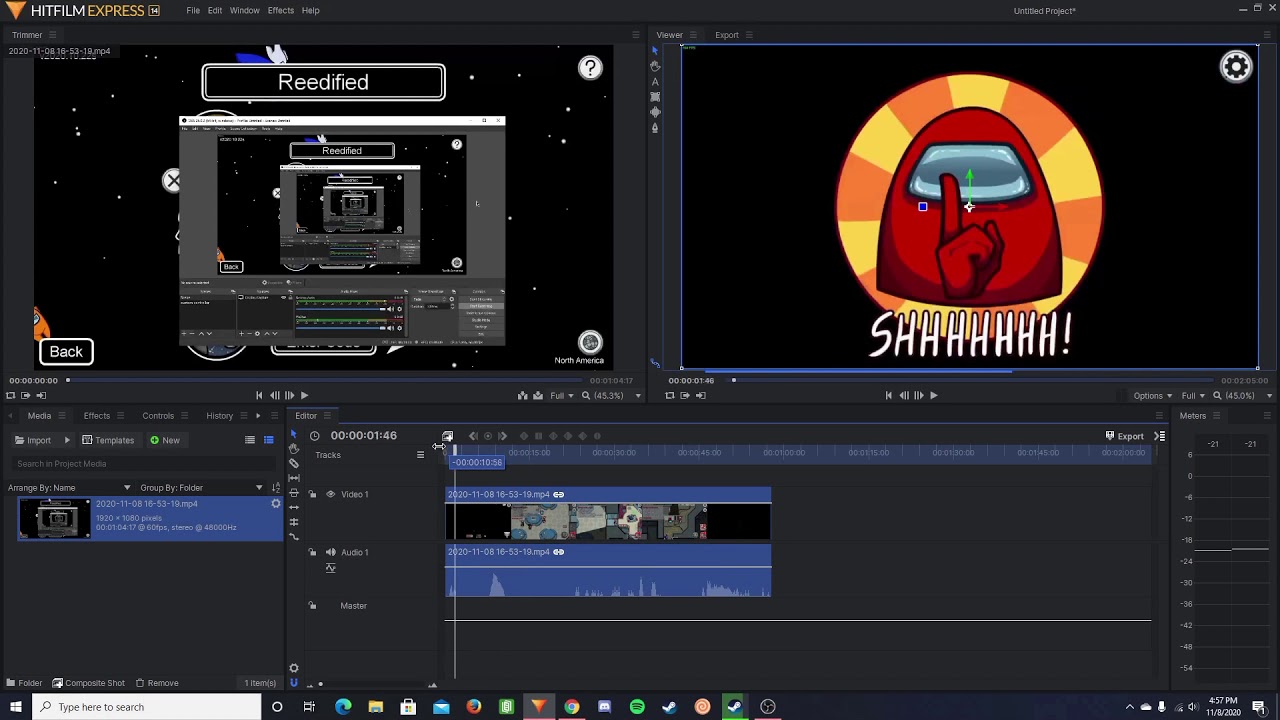1280x720 pixels.
Task: Open Viewer zoom (45.0%) dropdown
Action: [1243, 396]
